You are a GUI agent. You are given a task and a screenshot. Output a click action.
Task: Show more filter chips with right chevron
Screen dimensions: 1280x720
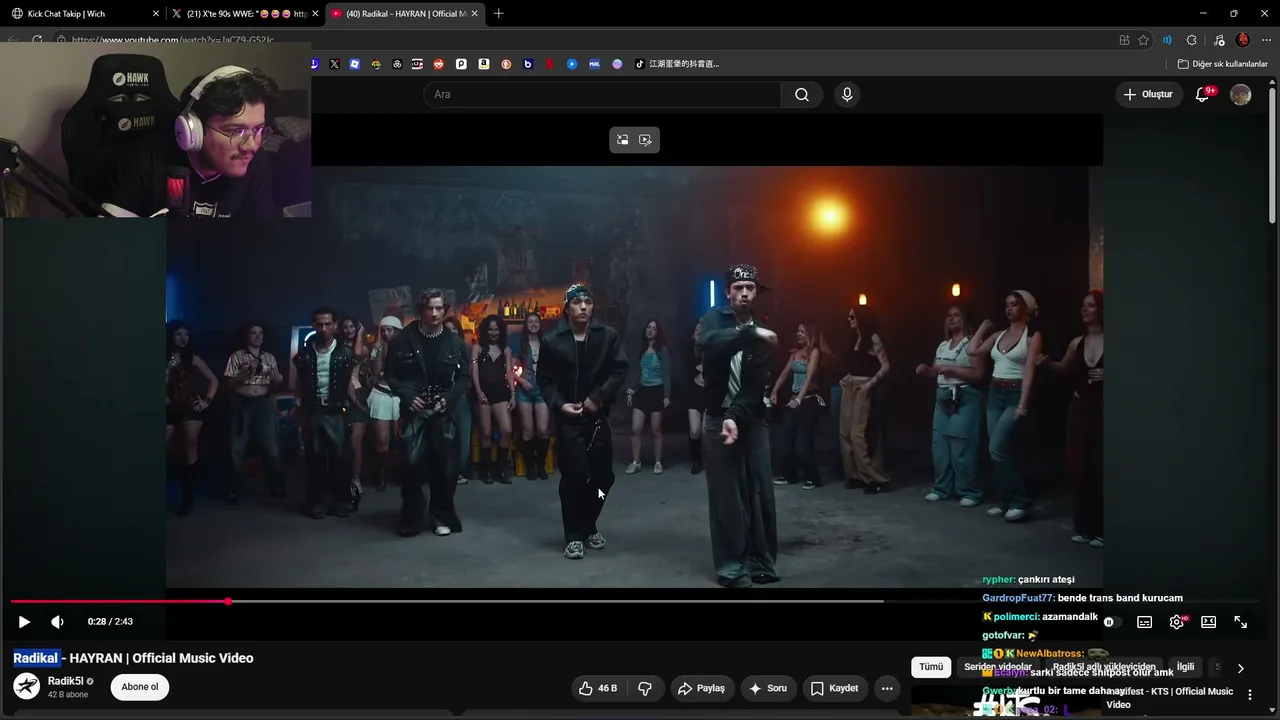pos(1240,668)
